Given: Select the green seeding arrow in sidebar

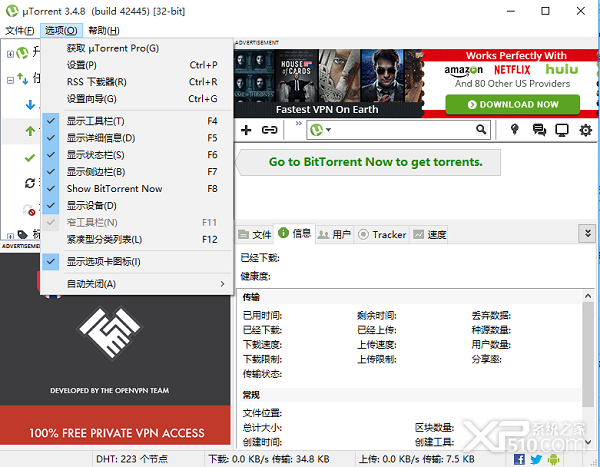Looking at the screenshot, I should coord(30,131).
